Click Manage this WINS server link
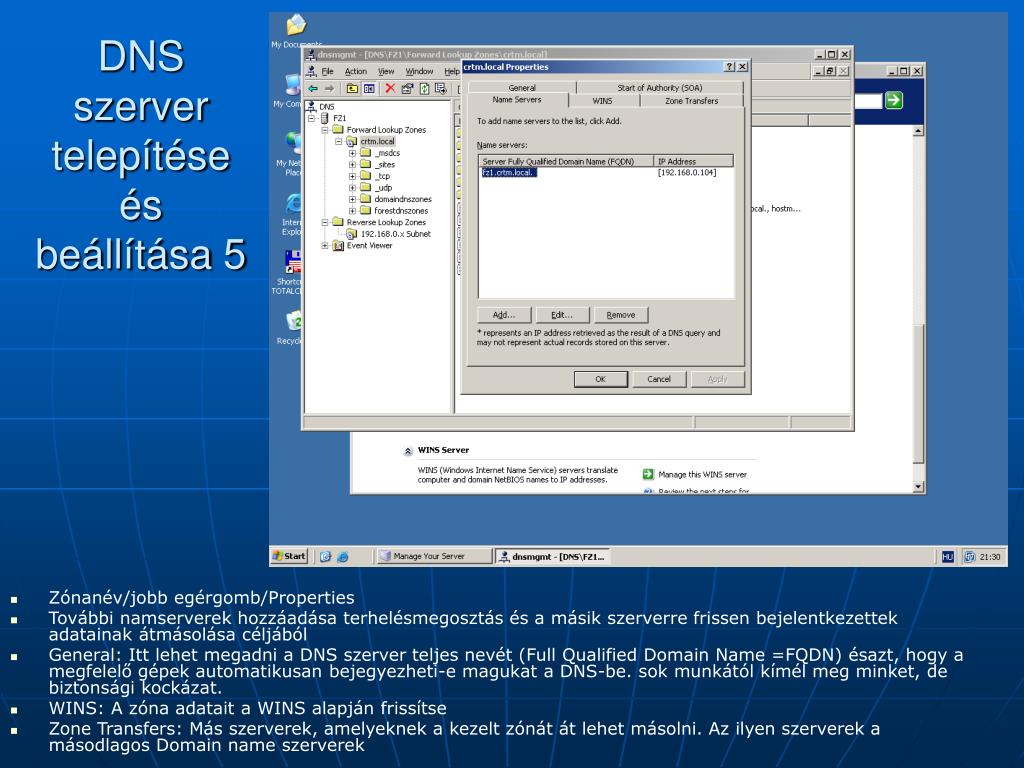 tap(702, 475)
